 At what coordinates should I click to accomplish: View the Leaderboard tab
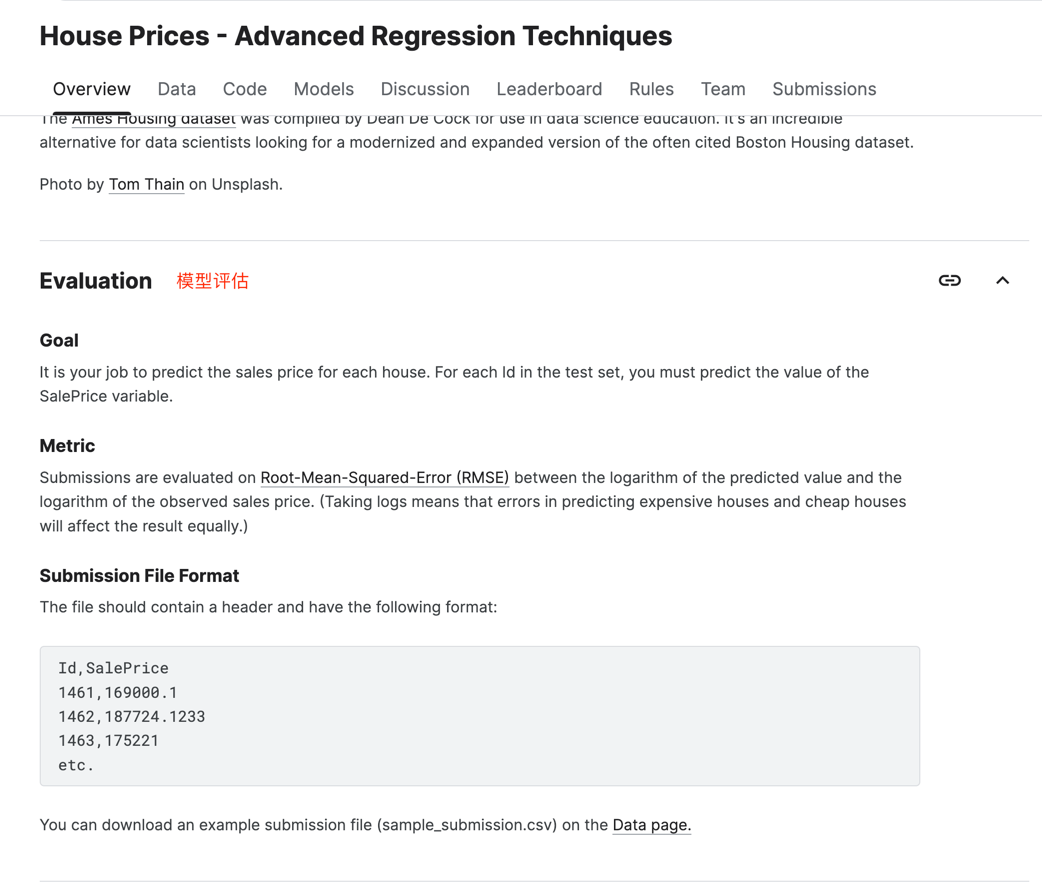click(x=549, y=89)
